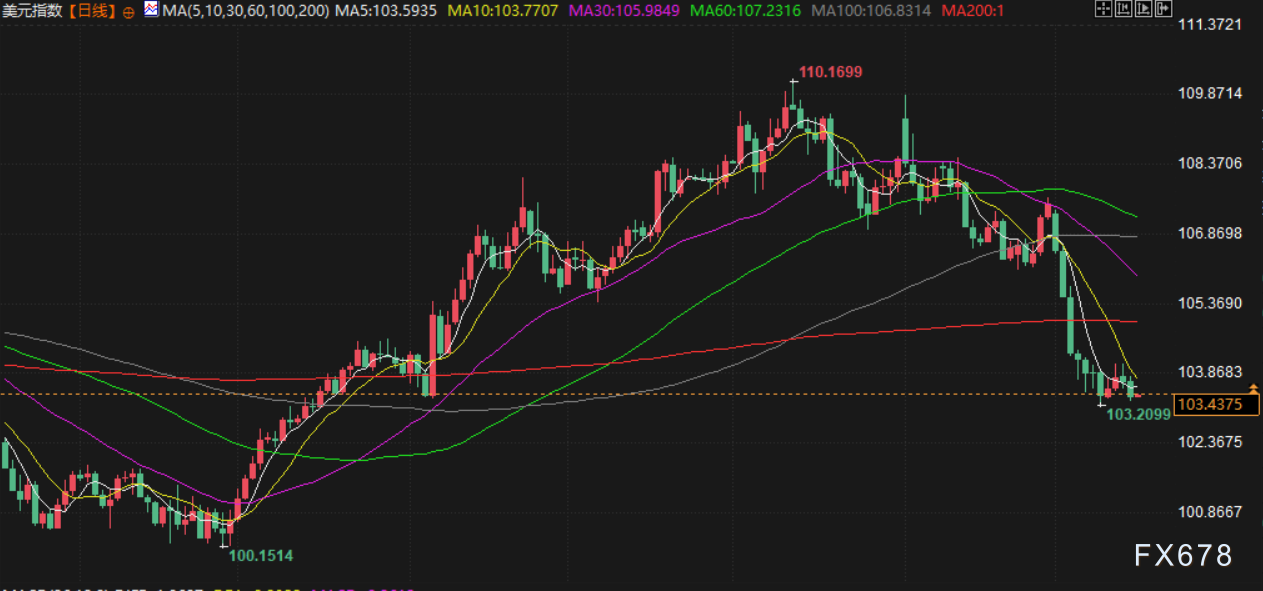Click the 106.8698 price axis label

pos(1210,233)
